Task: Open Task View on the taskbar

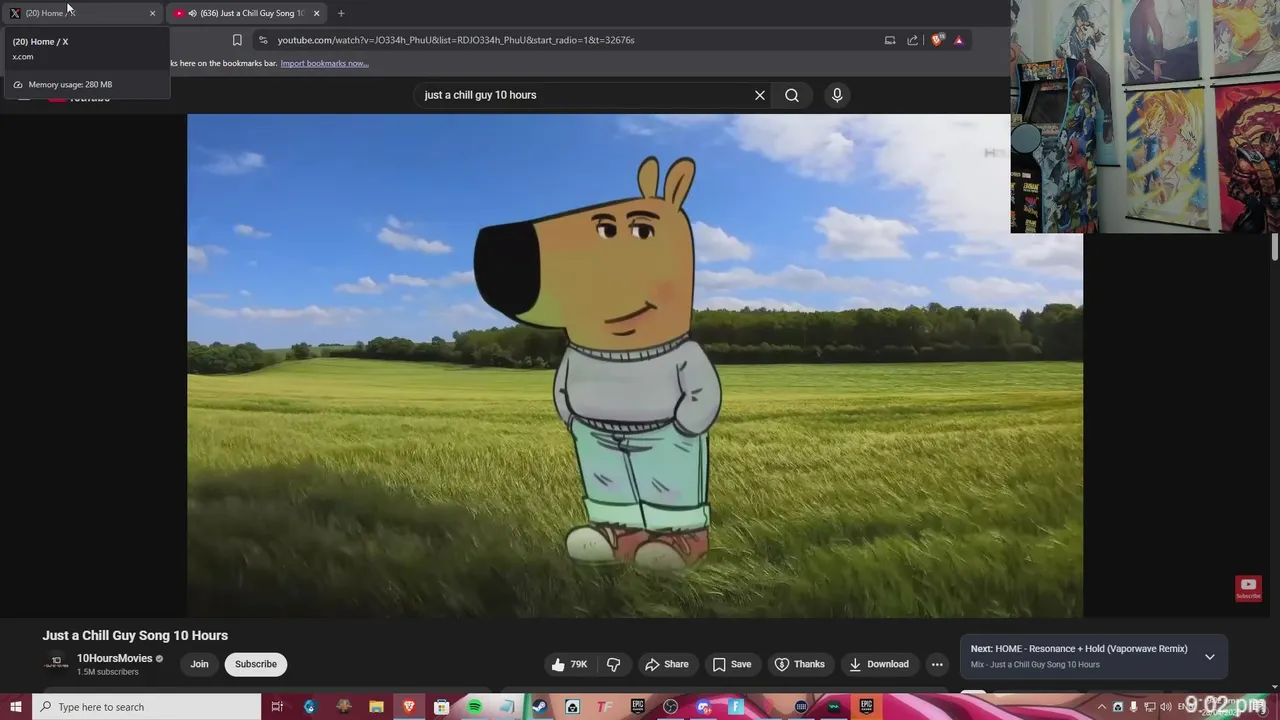Action: 277,707
